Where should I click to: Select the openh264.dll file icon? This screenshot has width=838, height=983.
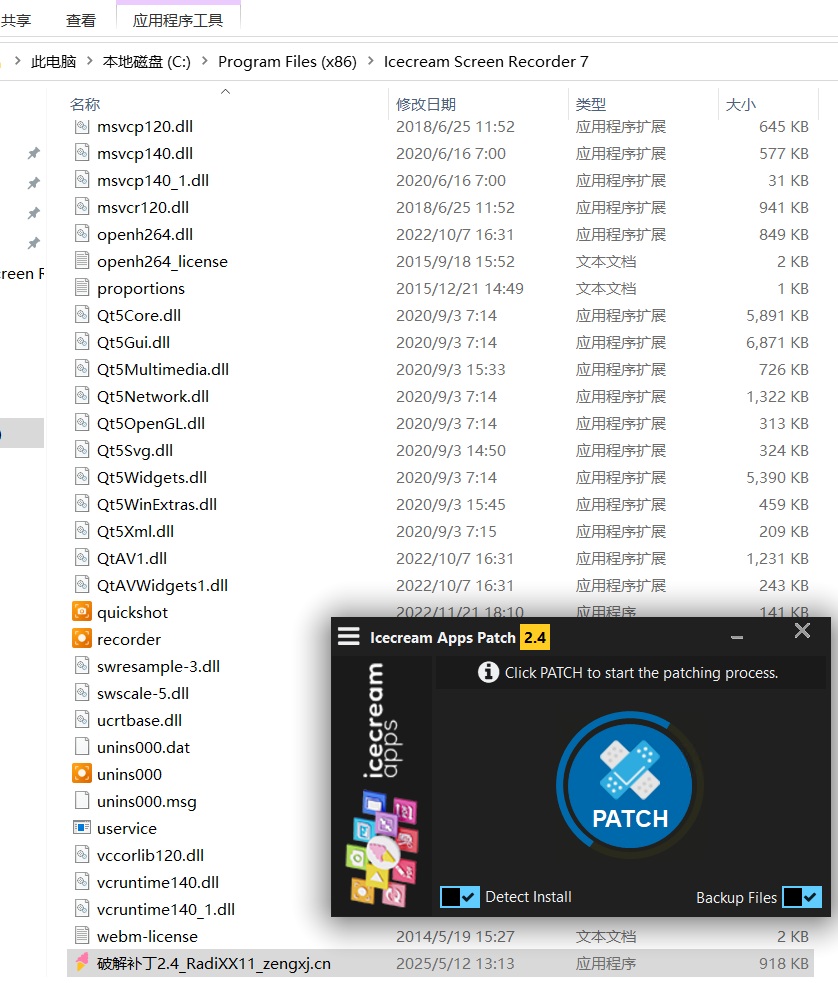(81, 233)
